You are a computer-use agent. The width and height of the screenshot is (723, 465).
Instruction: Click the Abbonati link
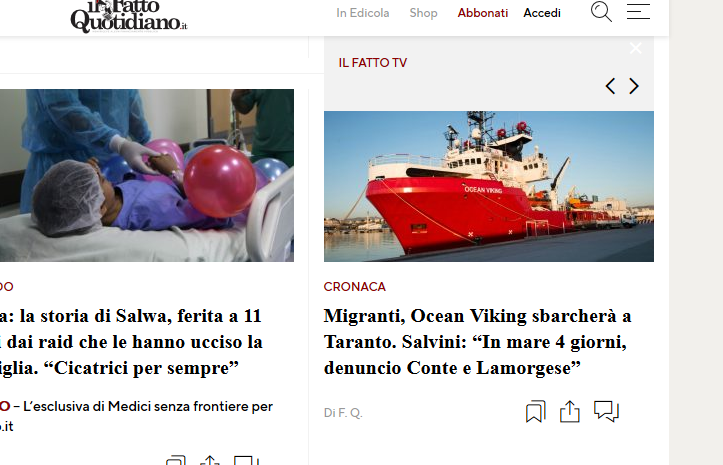pyautogui.click(x=482, y=13)
